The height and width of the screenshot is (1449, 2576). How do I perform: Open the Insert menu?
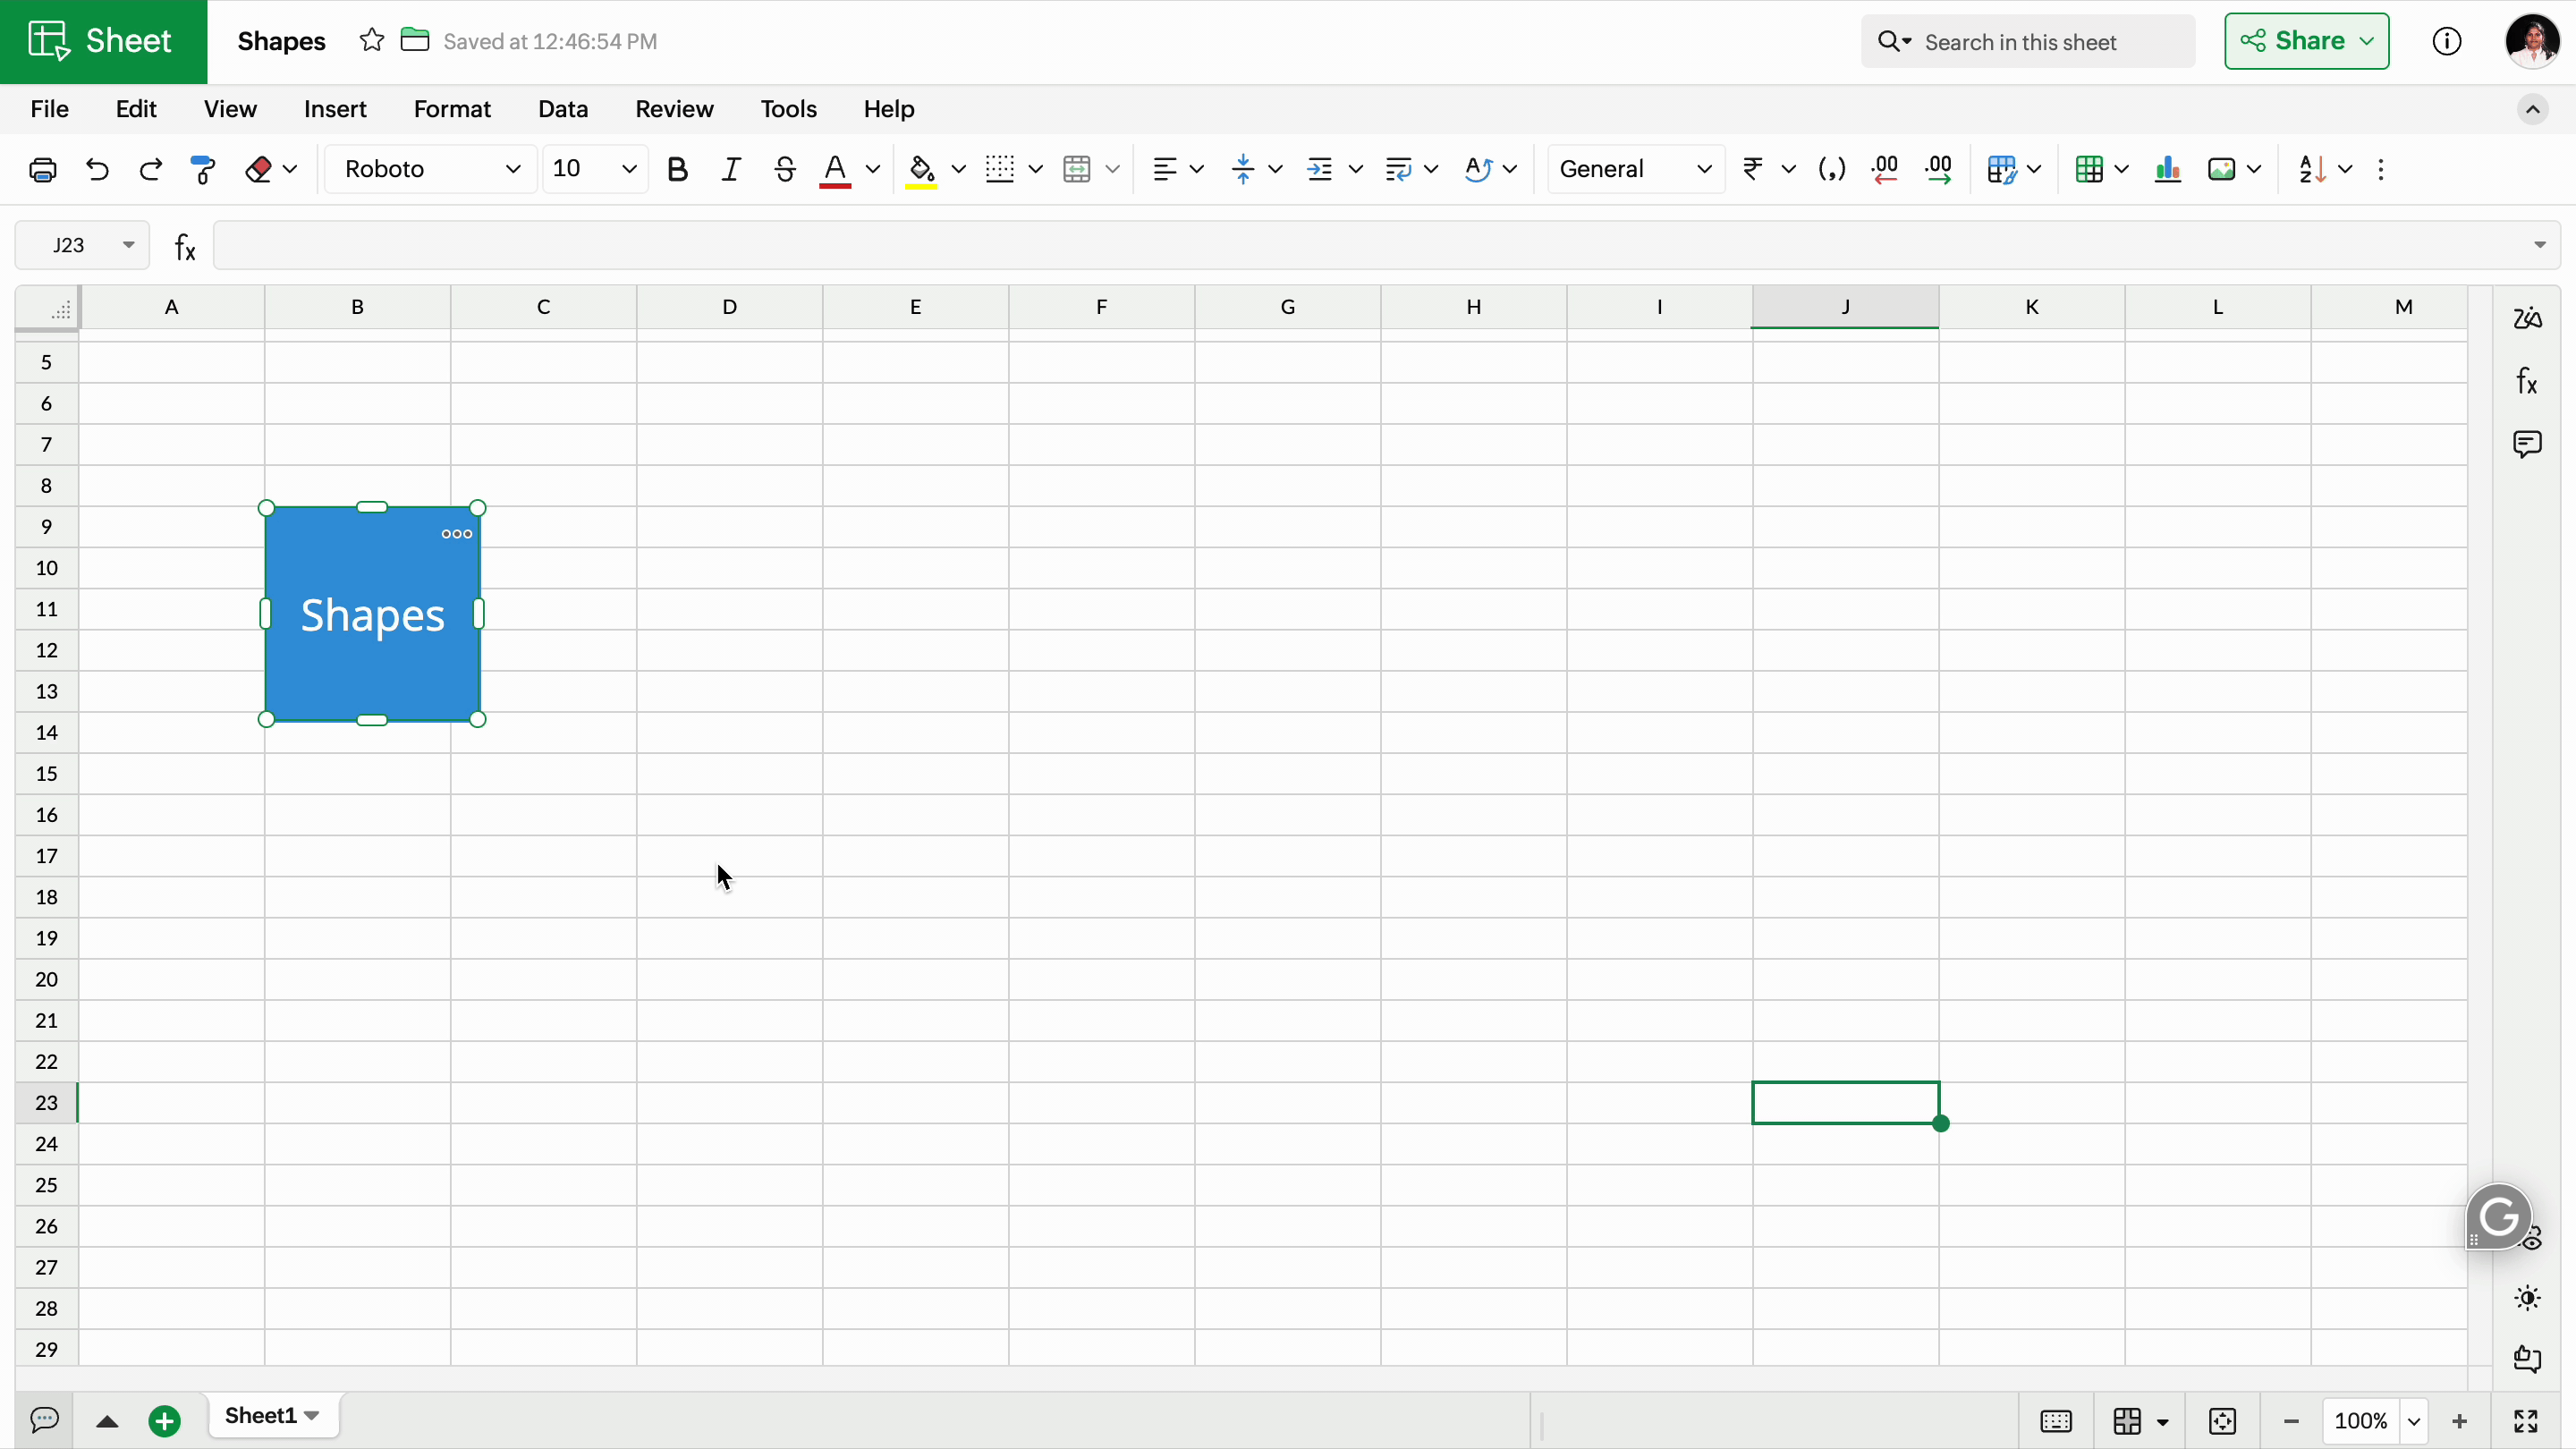pos(335,109)
